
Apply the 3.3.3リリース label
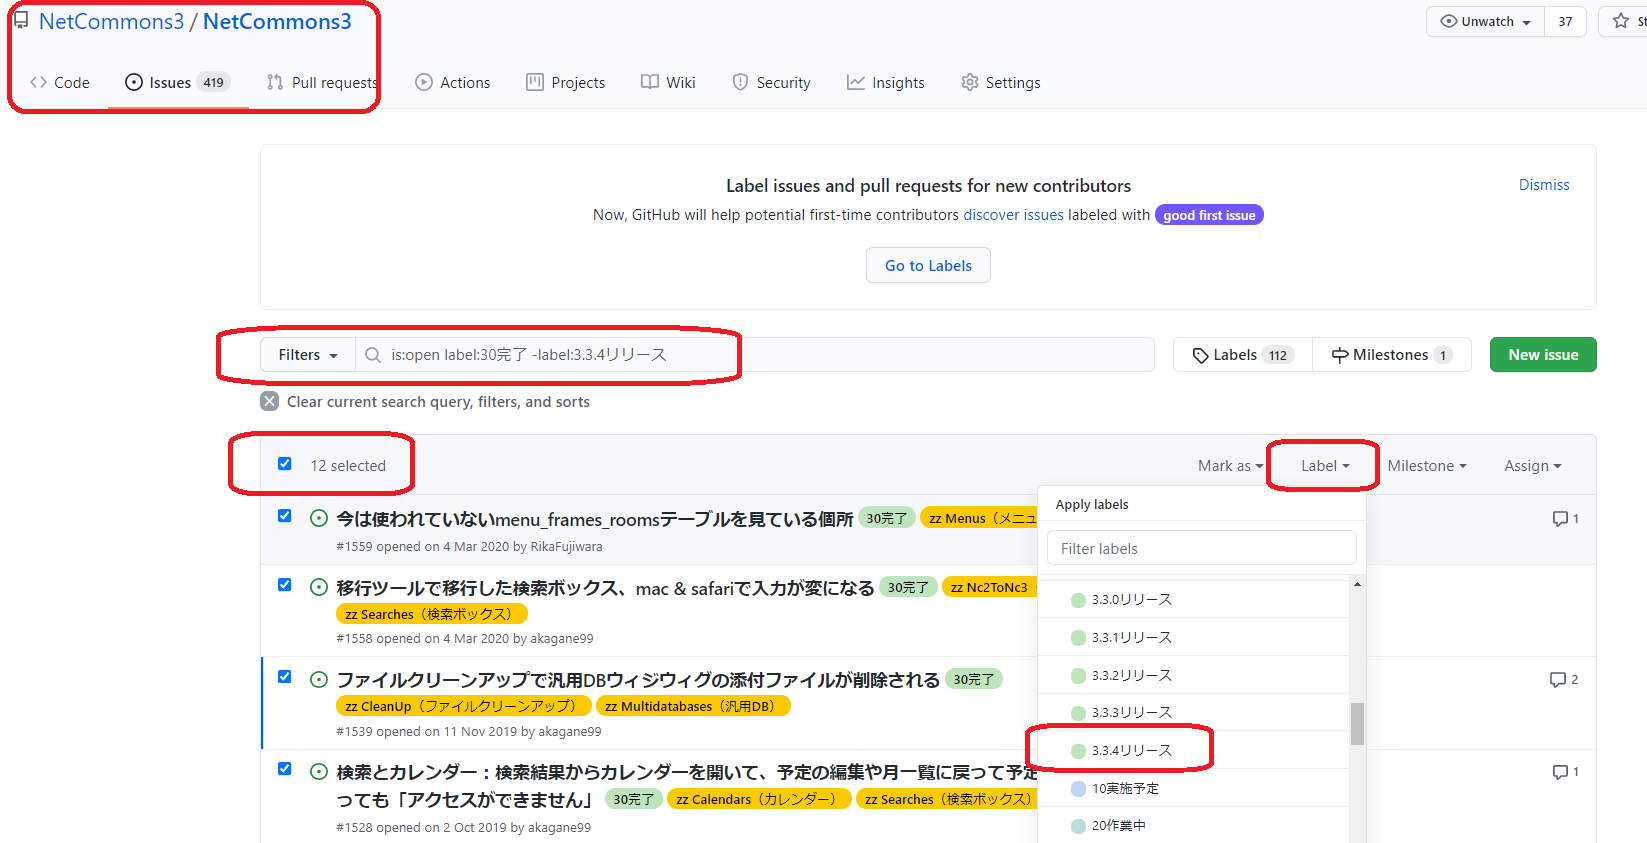tap(1194, 712)
